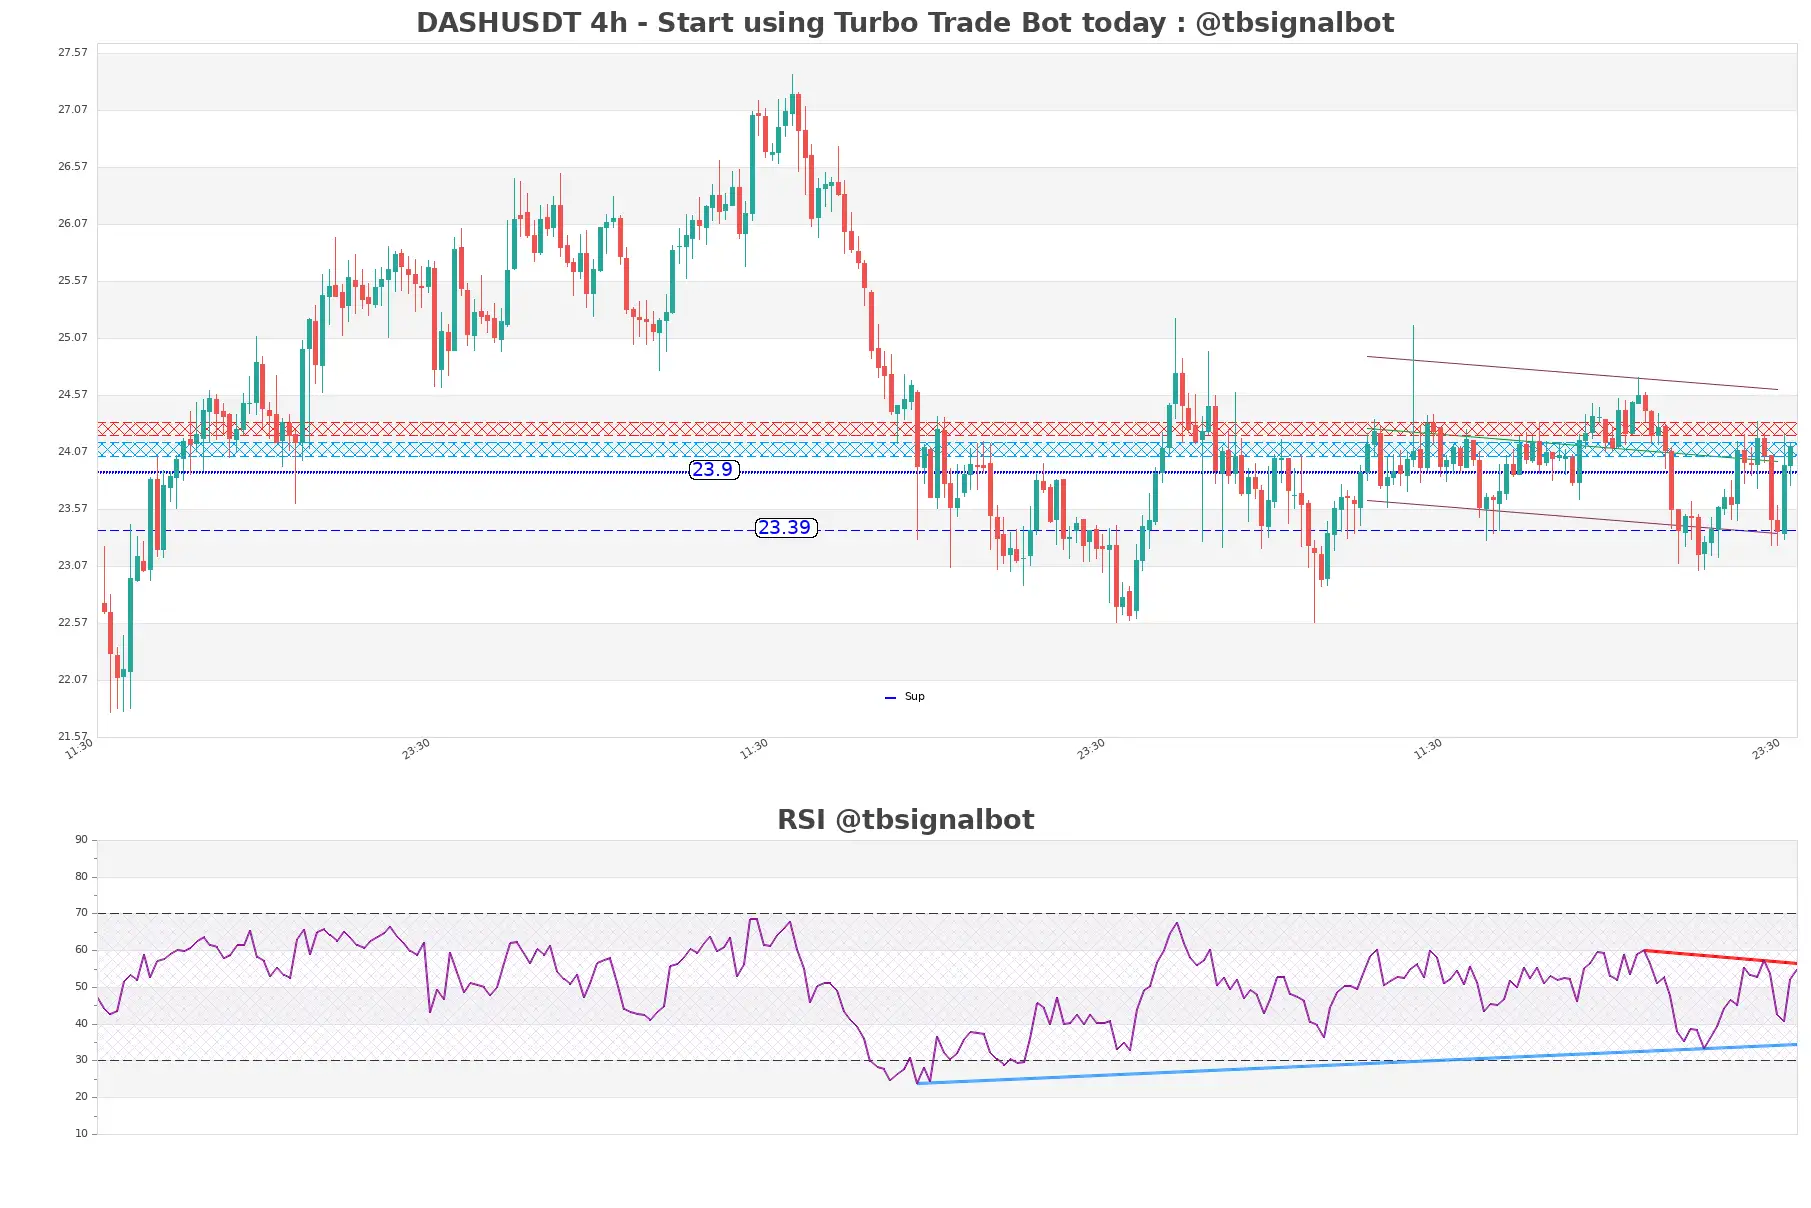Click the 26.57 price axis label
This screenshot has height=1208, width=1811.
pyautogui.click(x=72, y=166)
